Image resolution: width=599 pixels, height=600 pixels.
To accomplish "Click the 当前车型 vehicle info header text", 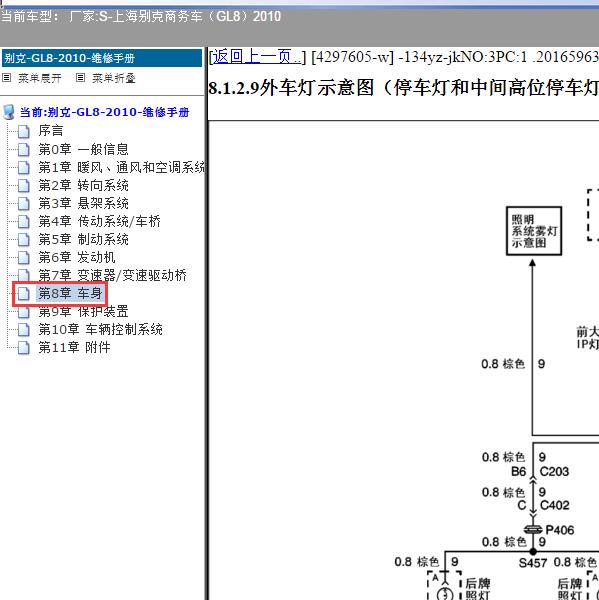I will tap(141, 16).
